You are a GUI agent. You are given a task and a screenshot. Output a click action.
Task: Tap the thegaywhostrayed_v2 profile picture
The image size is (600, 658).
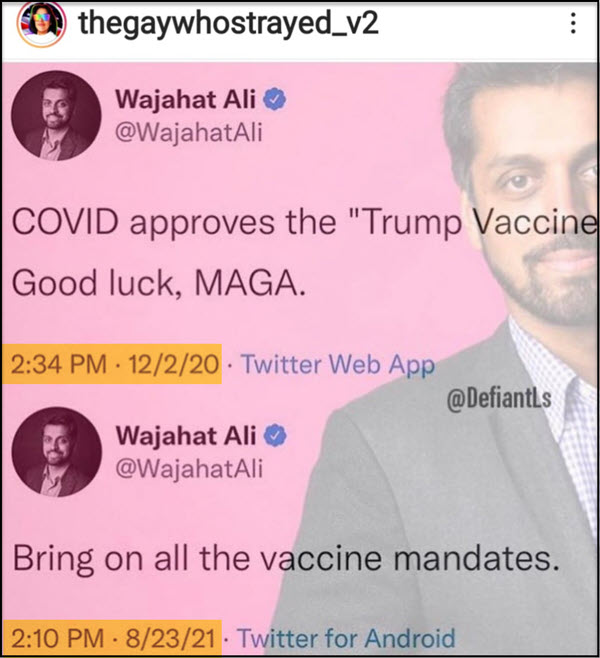point(41,23)
